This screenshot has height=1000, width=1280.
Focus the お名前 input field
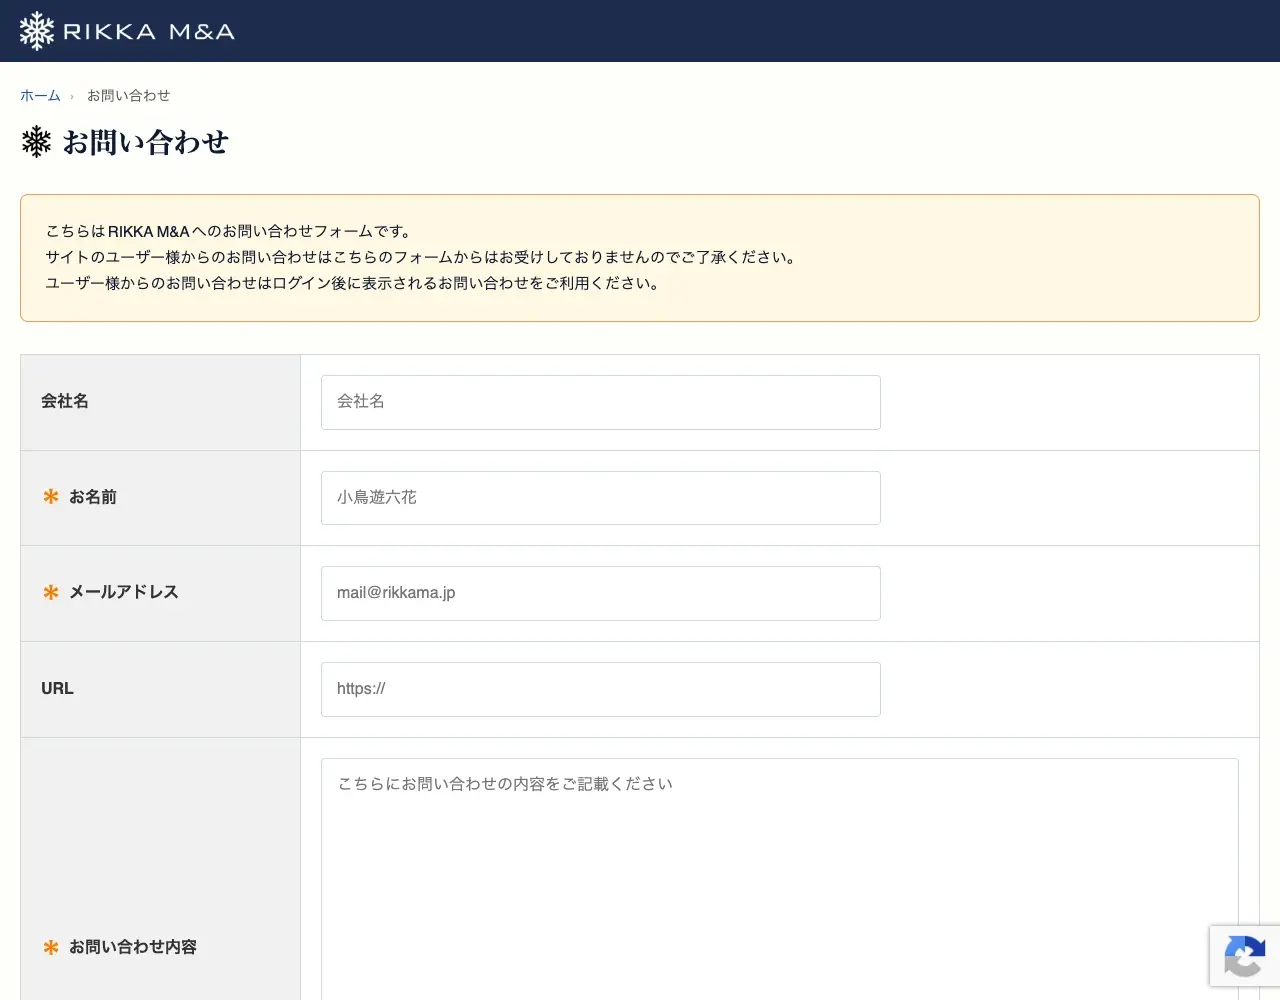(601, 498)
